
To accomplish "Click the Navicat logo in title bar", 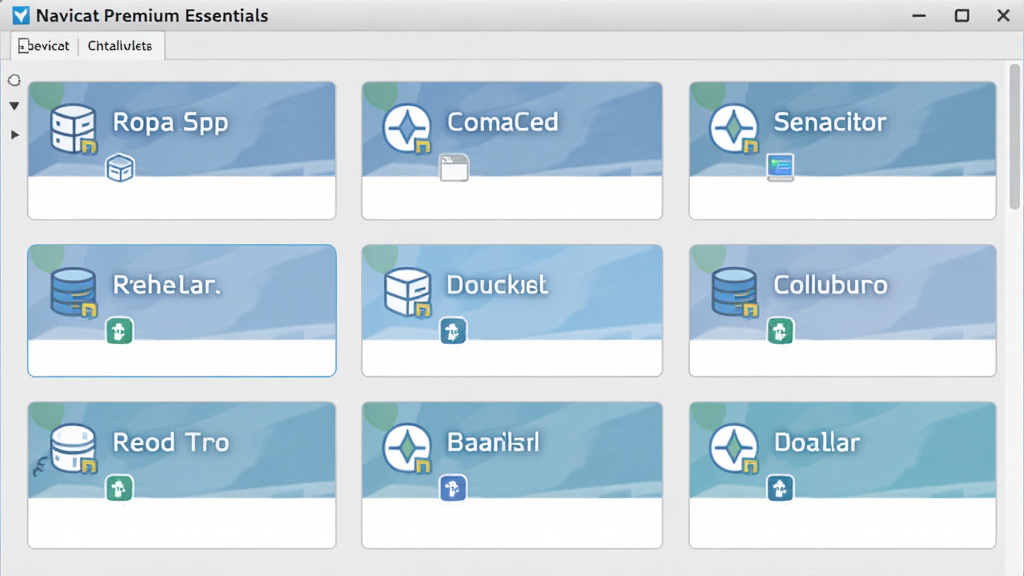I will [x=21, y=15].
